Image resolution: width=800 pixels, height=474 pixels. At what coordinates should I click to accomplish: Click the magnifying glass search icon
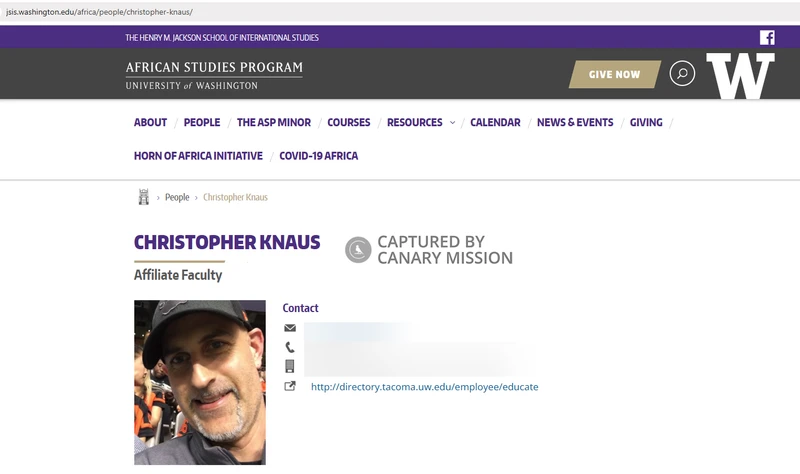coord(682,73)
